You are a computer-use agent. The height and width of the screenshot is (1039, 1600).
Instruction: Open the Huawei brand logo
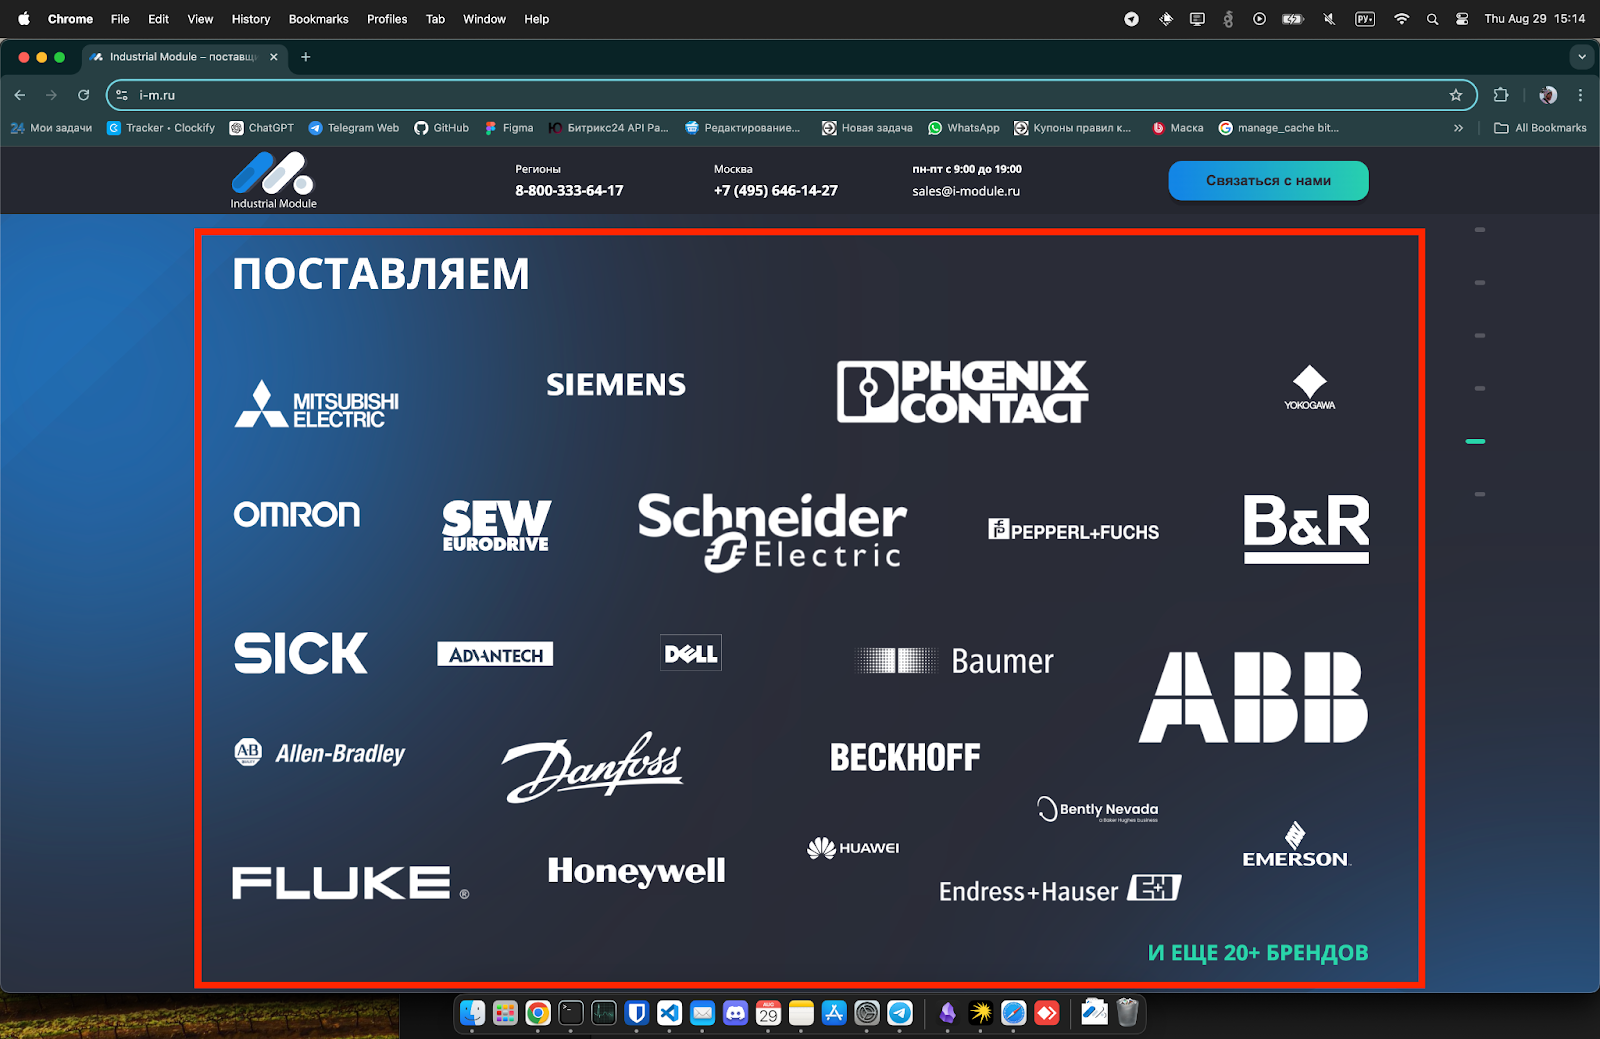click(853, 848)
